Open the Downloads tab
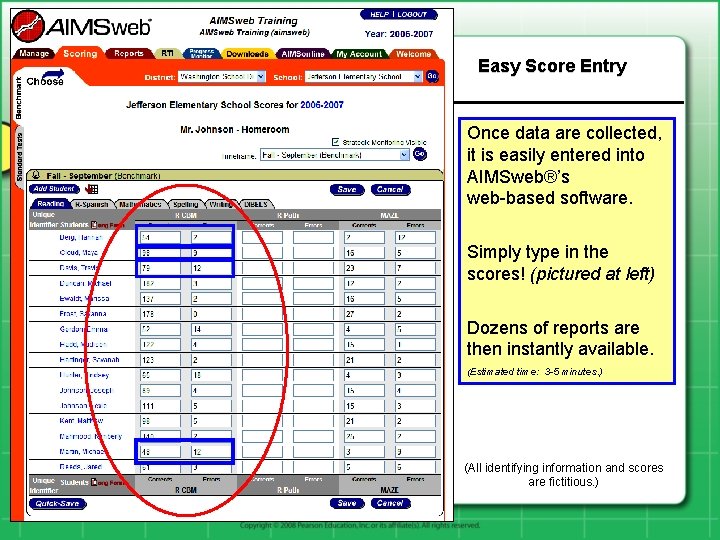Viewport: 720px width, 540px height. [247, 54]
